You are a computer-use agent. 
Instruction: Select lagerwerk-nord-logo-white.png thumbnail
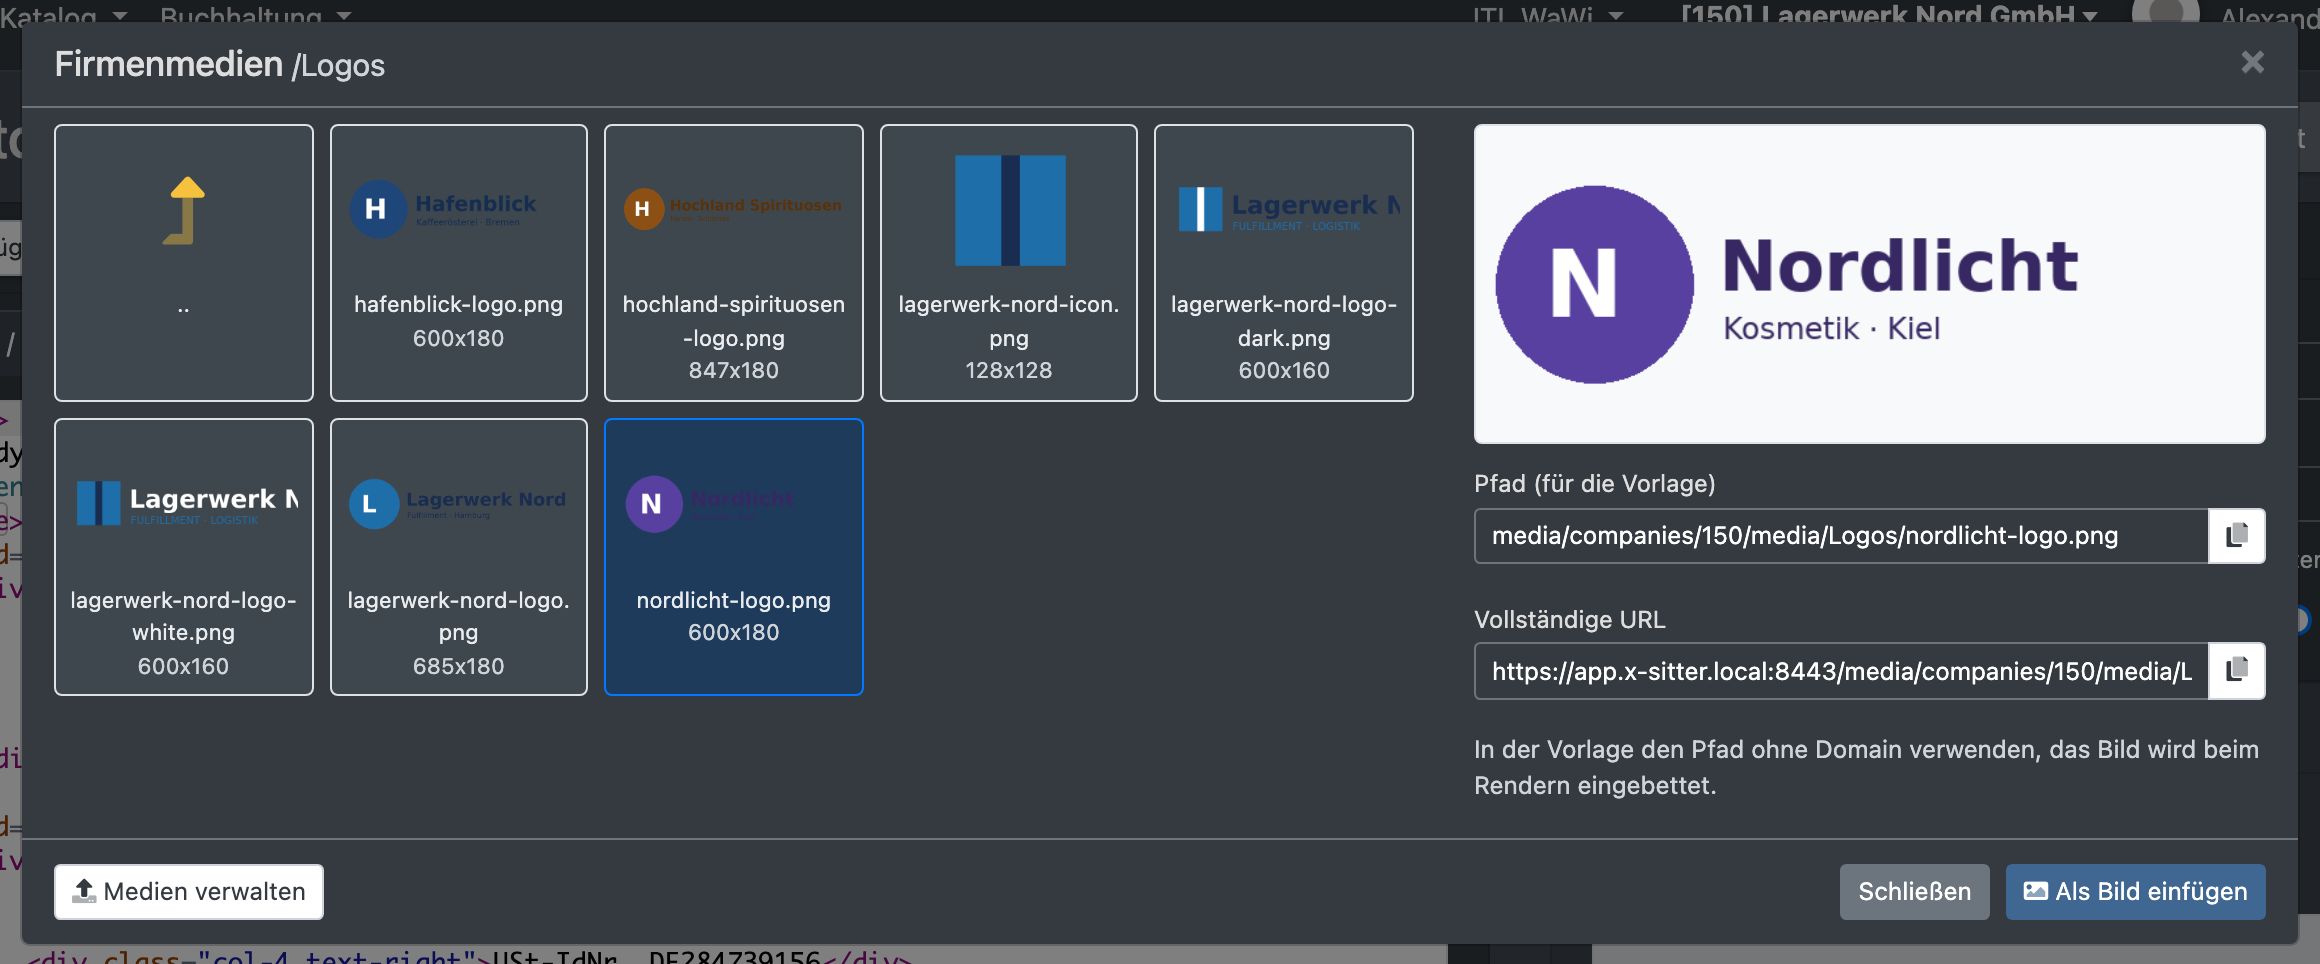184,557
